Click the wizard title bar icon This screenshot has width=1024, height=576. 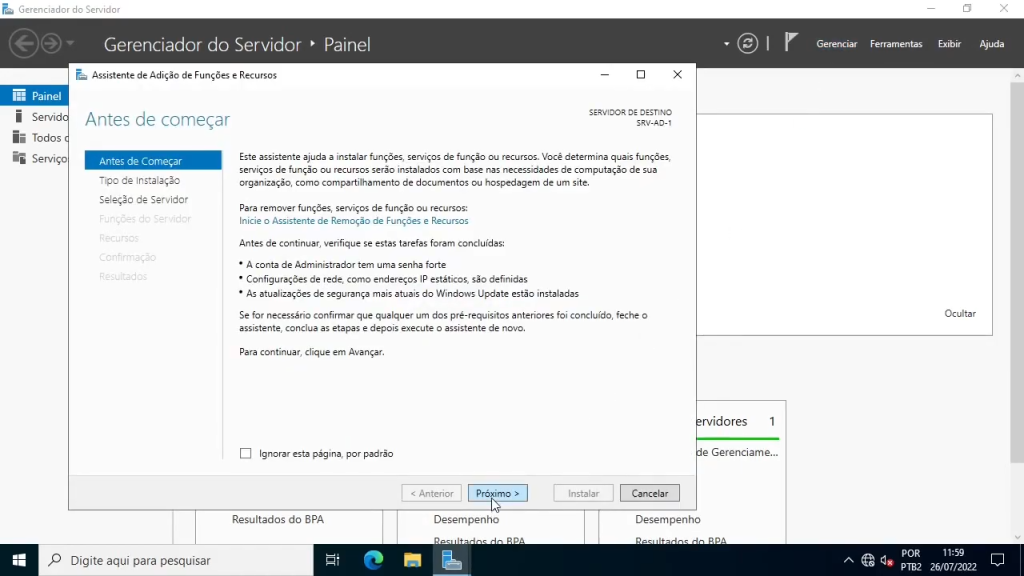(81, 75)
